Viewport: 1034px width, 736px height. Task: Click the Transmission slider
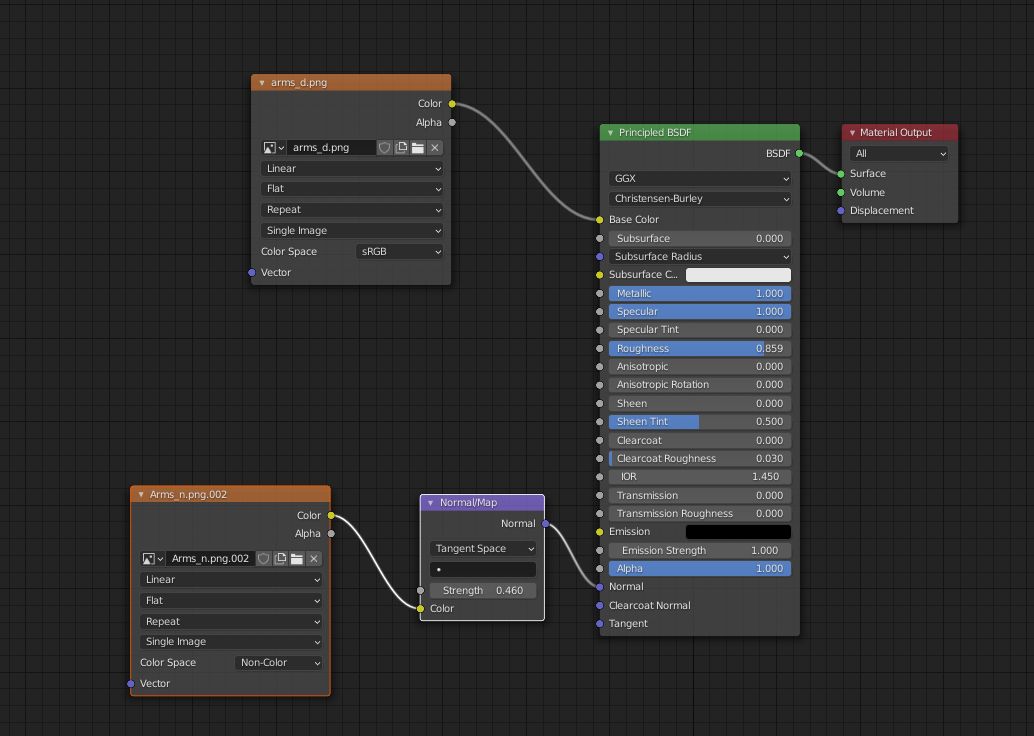click(x=700, y=495)
